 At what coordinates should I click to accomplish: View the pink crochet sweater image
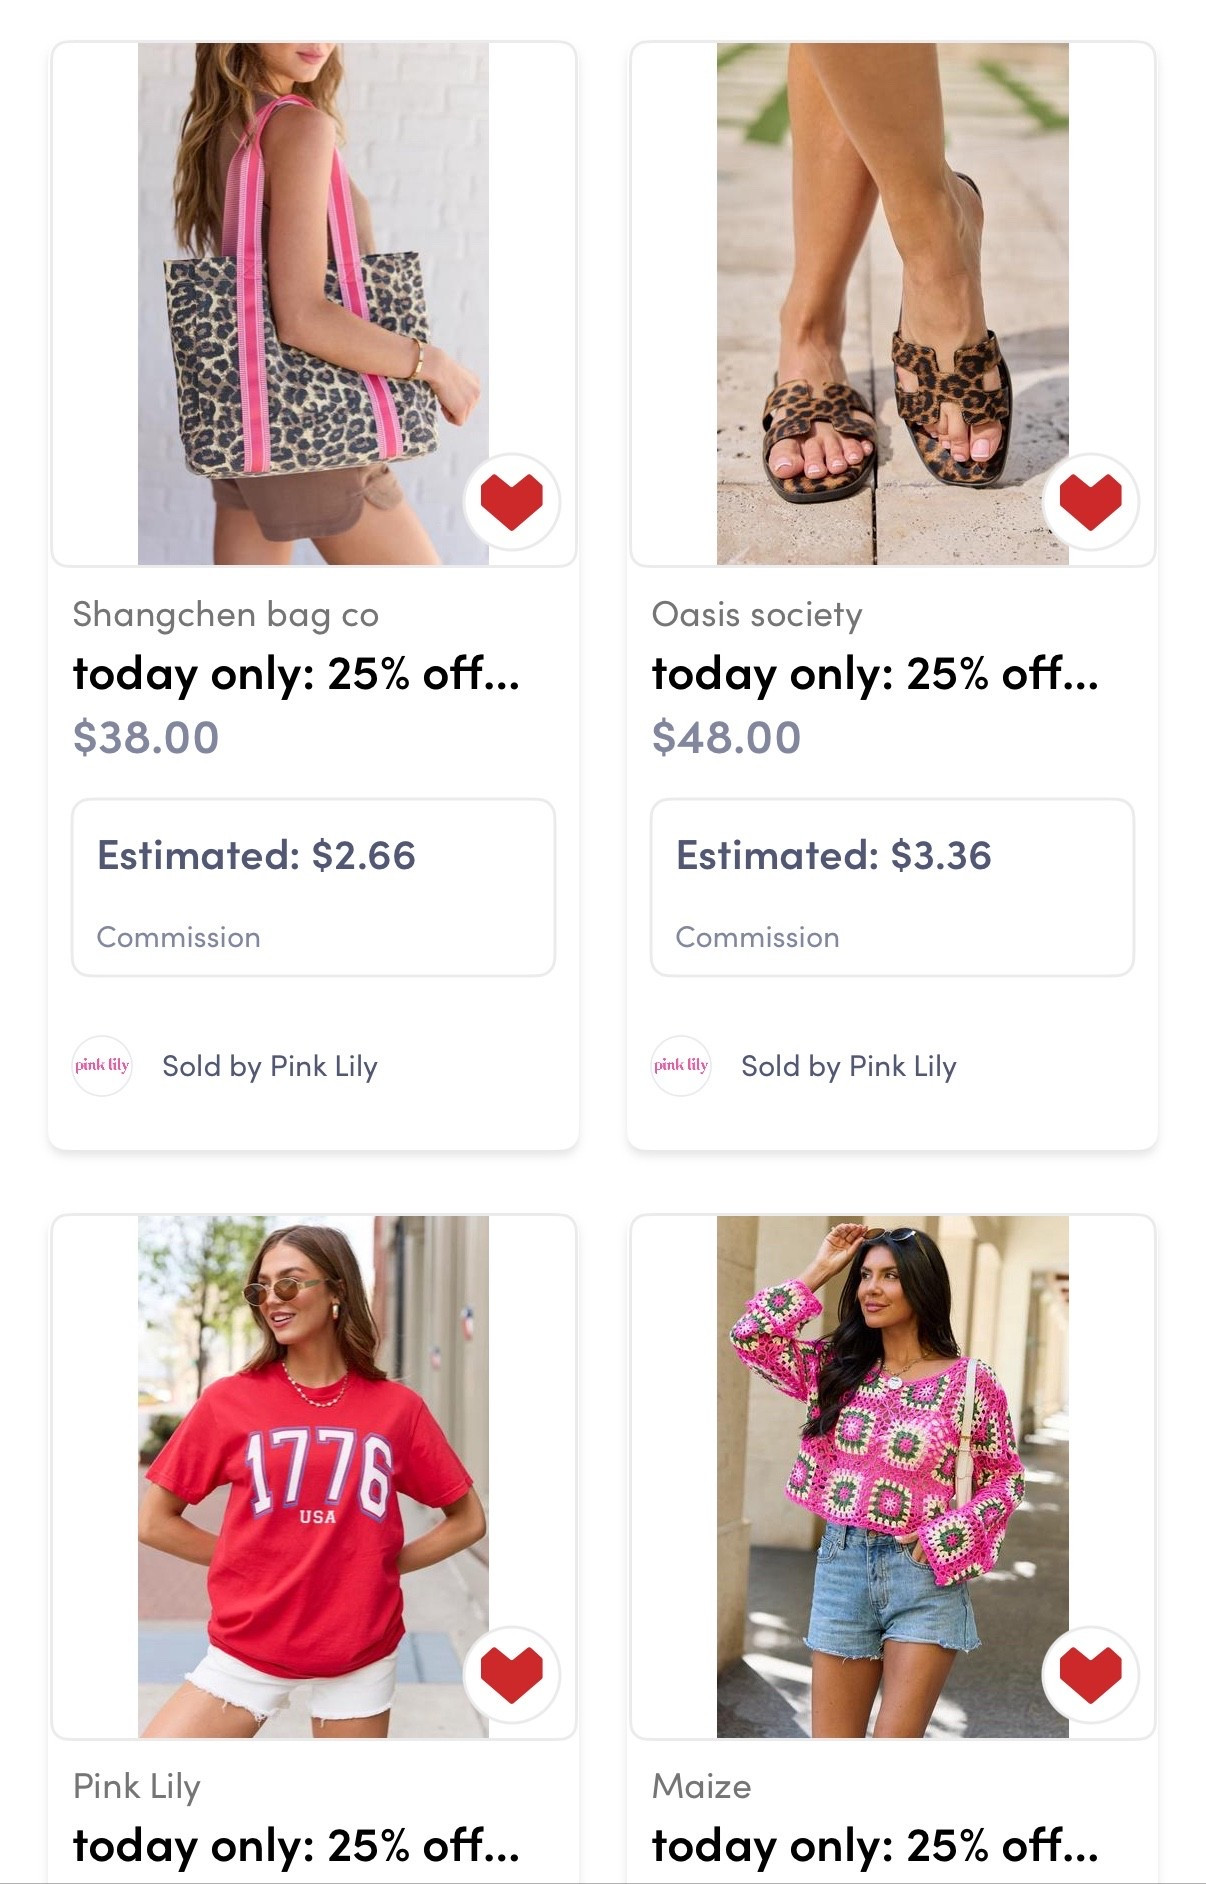[892, 1476]
